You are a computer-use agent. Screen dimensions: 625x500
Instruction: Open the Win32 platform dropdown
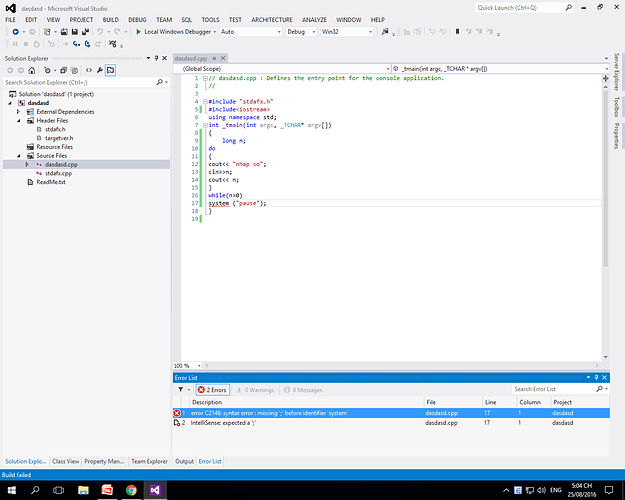pyautogui.click(x=370, y=32)
